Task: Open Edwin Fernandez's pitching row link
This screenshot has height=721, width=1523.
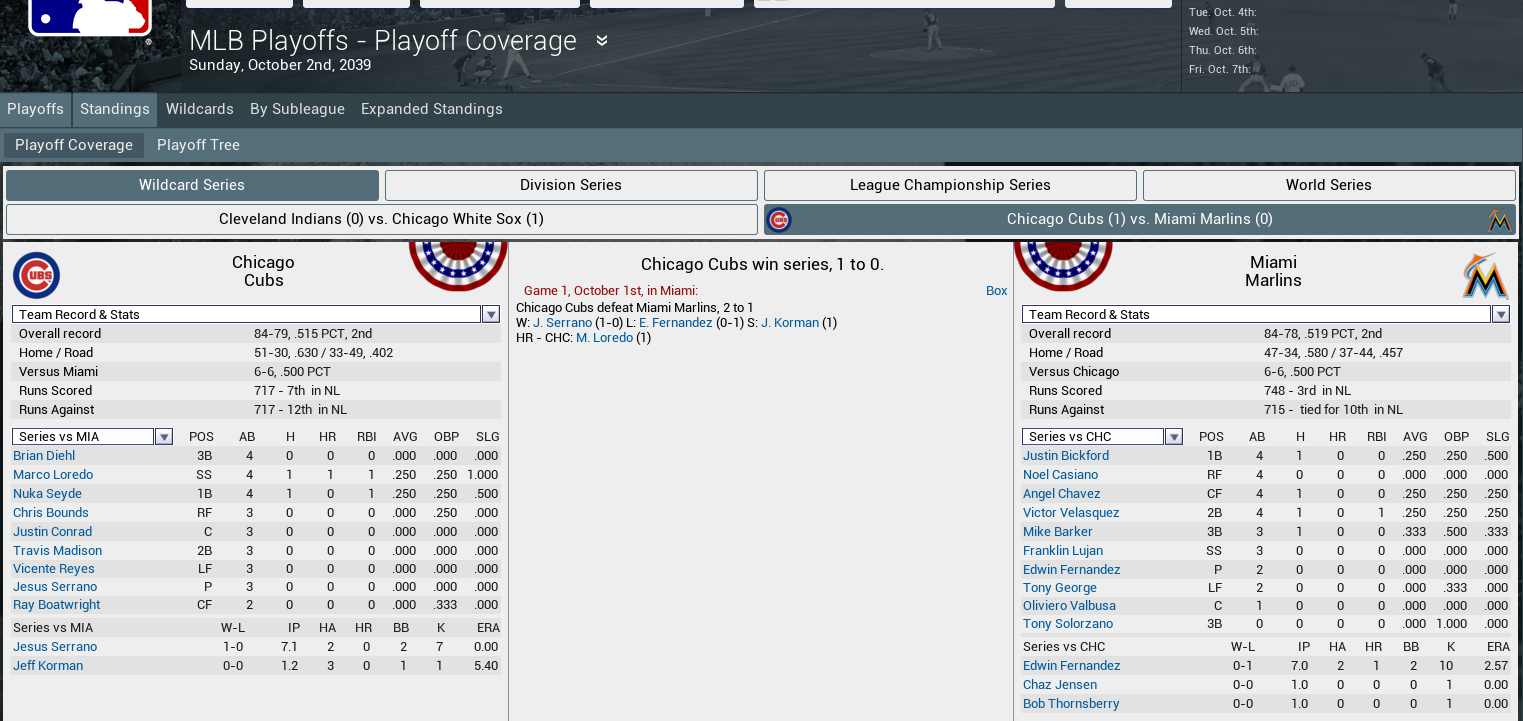Action: [1071, 666]
